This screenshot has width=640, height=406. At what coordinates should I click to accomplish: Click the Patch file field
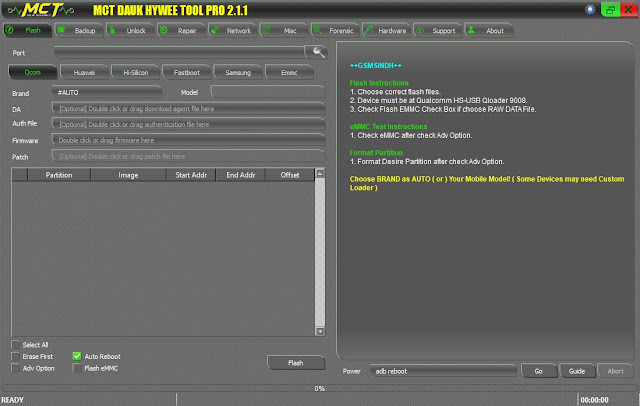click(189, 156)
